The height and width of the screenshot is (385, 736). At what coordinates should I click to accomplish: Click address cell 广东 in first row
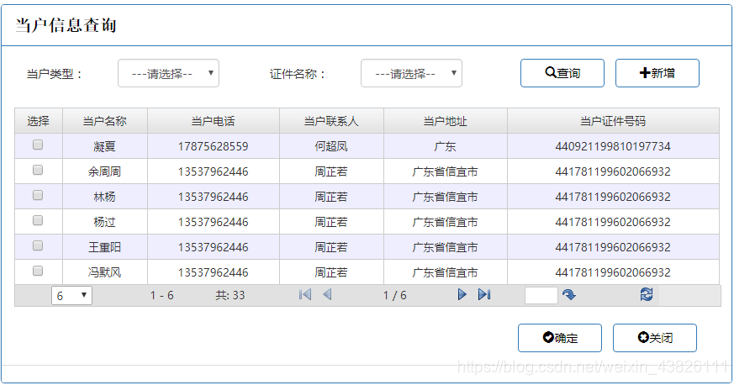pyautogui.click(x=445, y=146)
